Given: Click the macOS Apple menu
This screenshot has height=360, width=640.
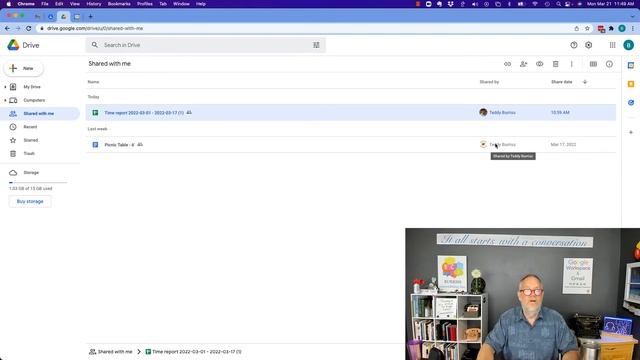Looking at the screenshot, I should (x=9, y=4).
